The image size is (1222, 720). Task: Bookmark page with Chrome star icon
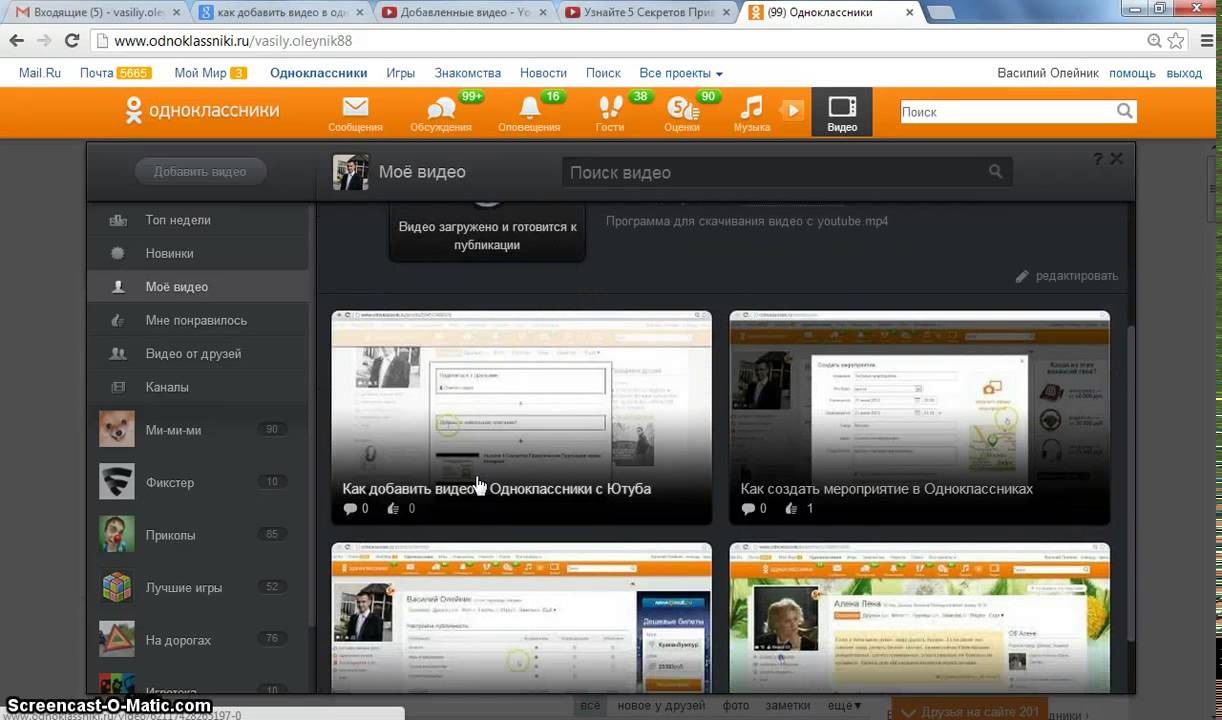point(1176,41)
